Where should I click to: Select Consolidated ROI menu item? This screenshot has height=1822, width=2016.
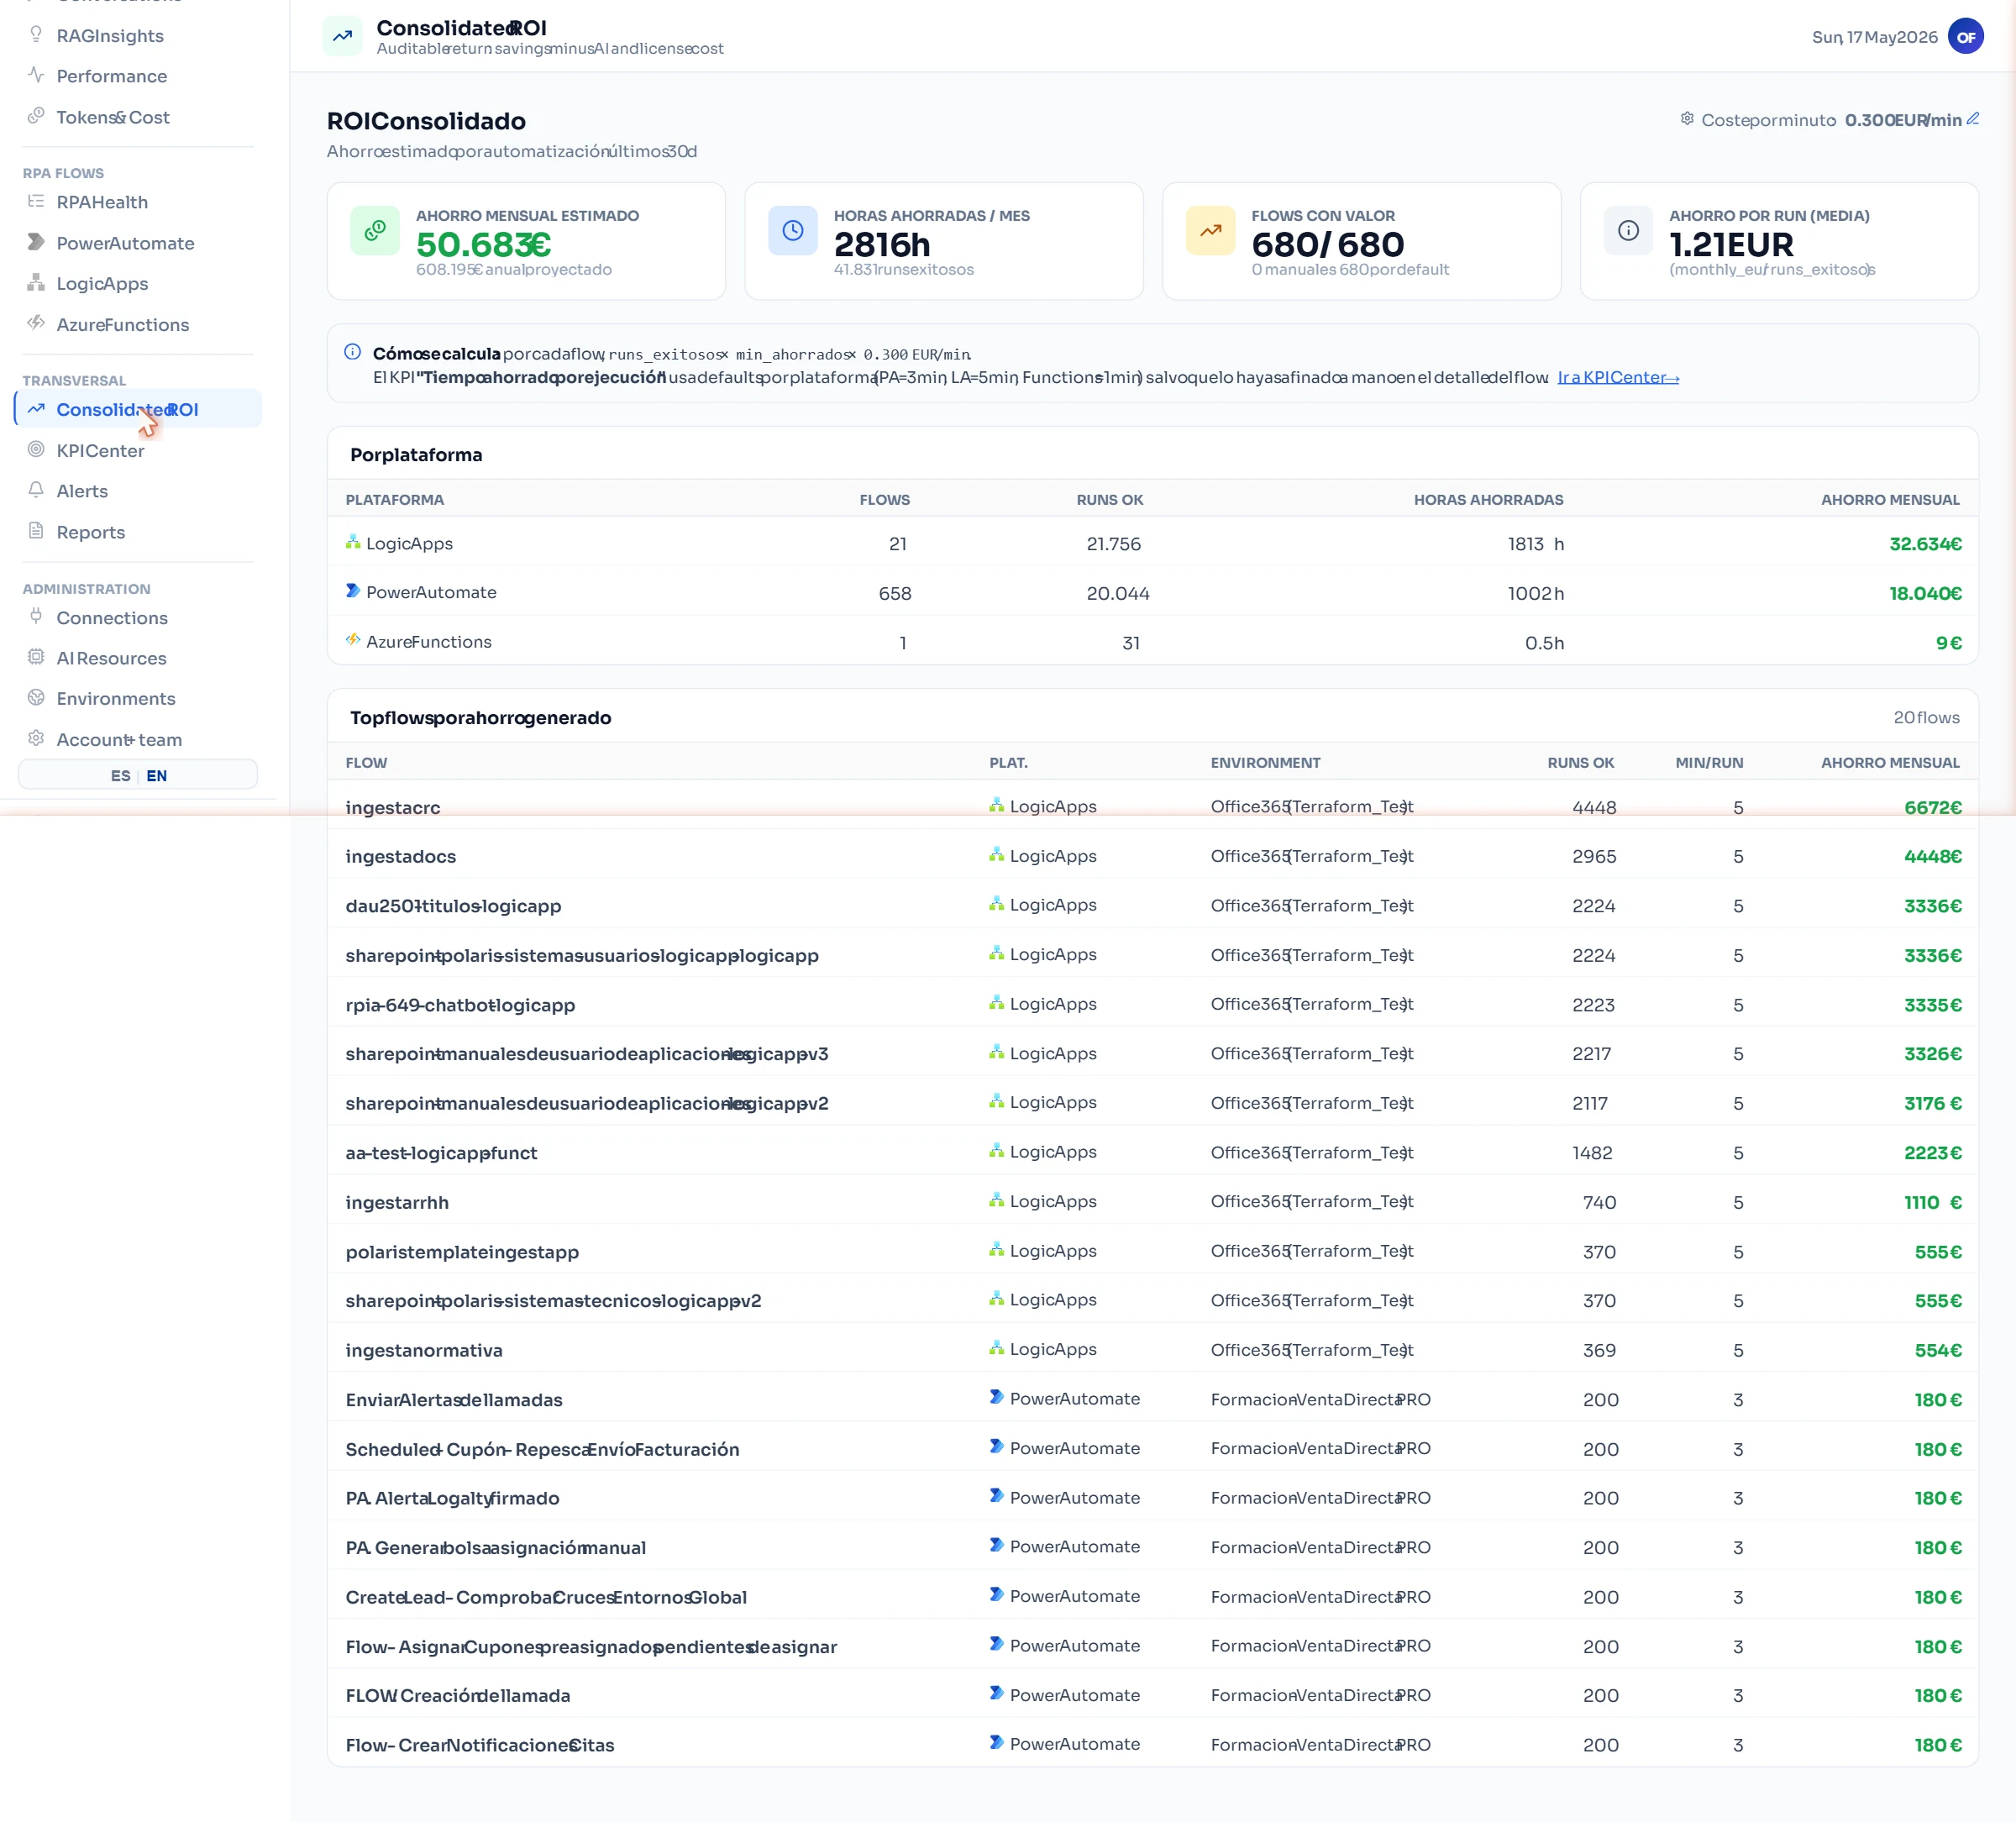(138, 409)
